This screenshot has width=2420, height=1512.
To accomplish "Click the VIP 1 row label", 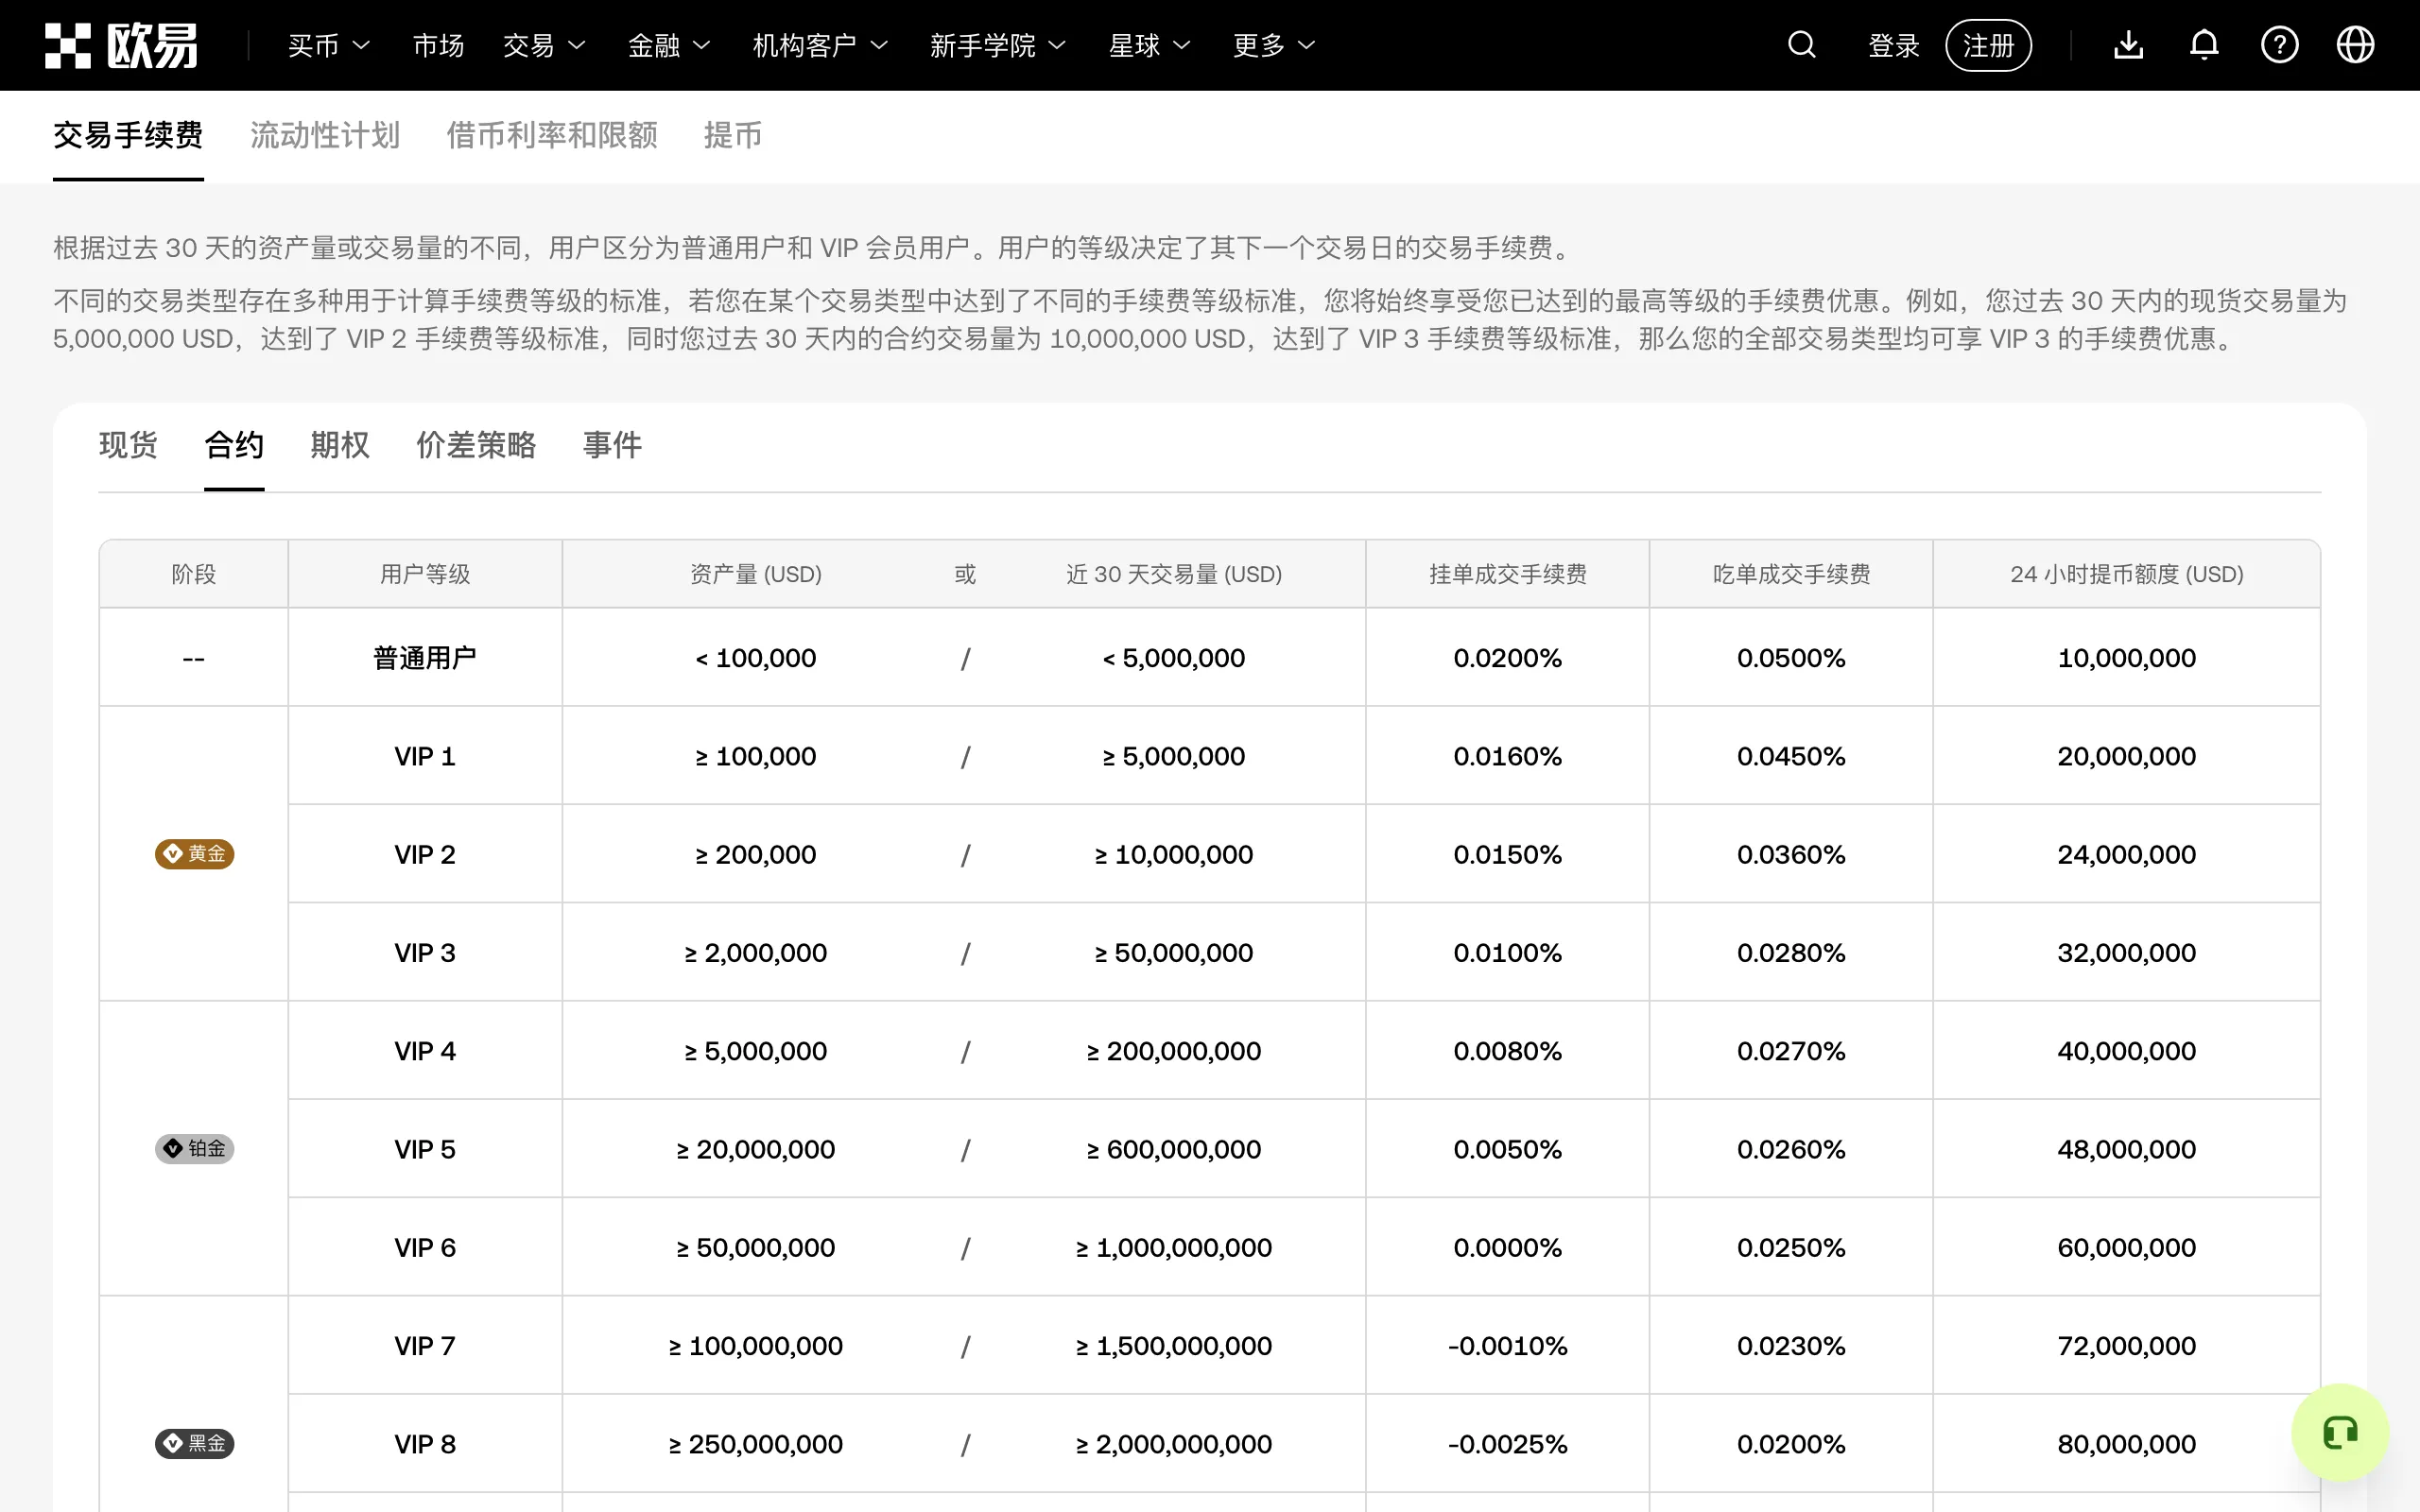I will [425, 756].
